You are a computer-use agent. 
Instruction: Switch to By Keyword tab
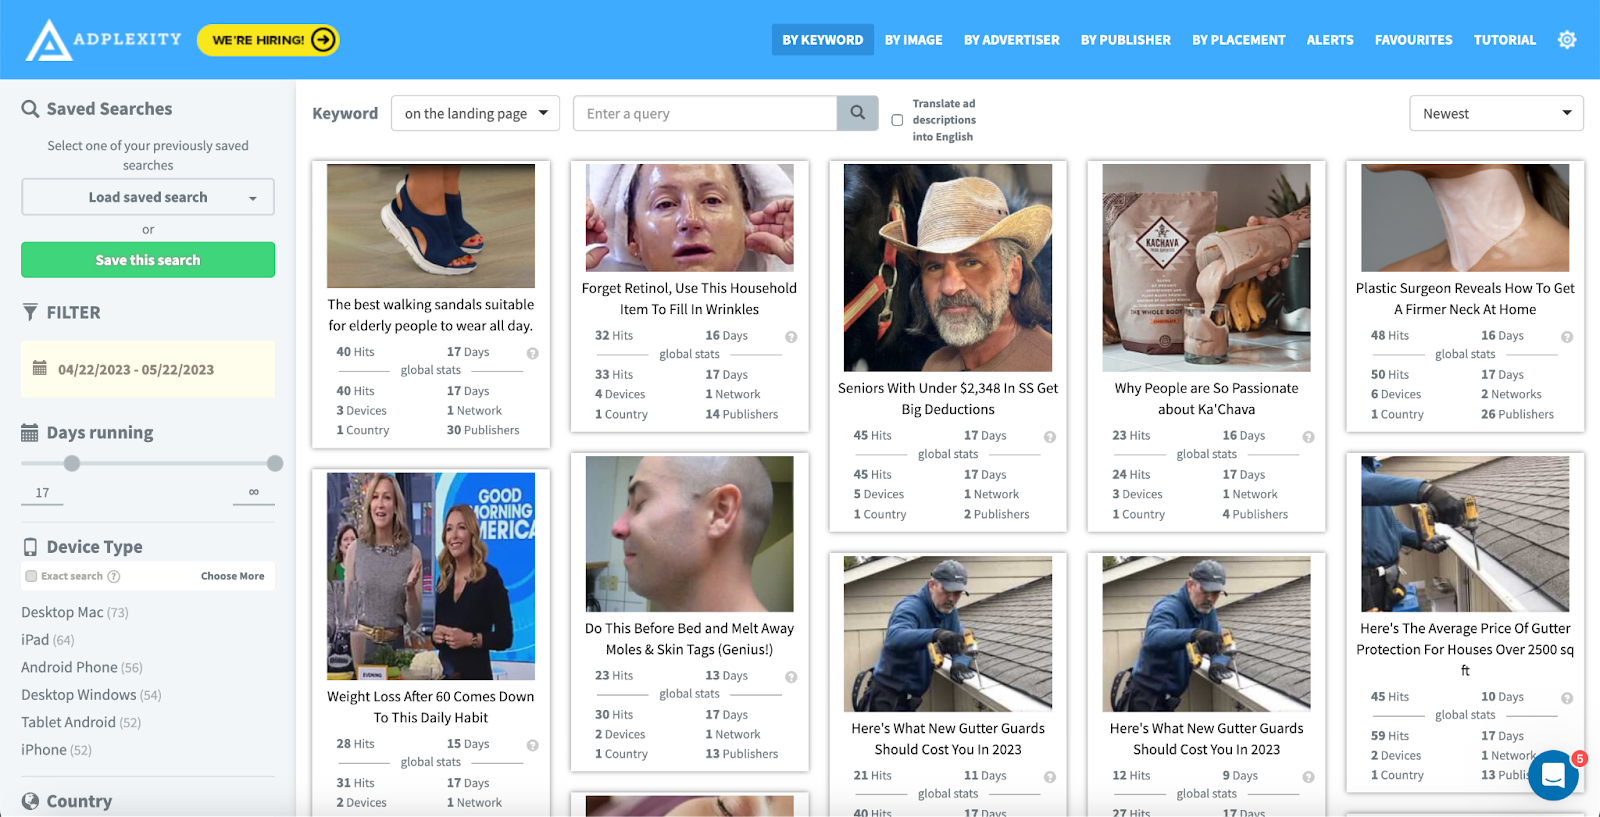[x=823, y=40]
